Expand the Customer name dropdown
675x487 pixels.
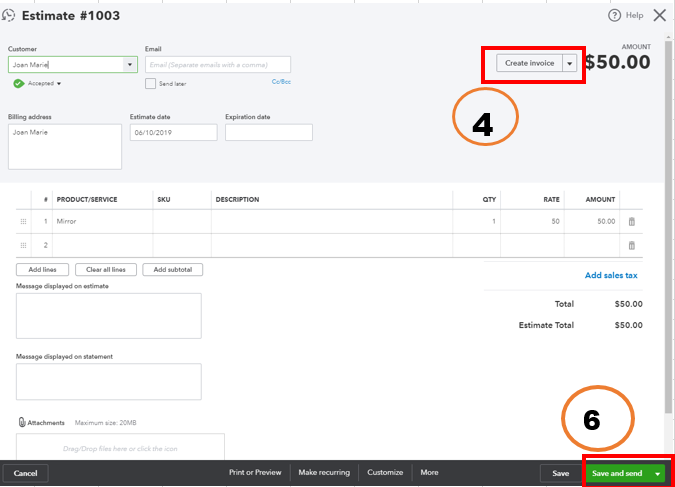tap(130, 64)
